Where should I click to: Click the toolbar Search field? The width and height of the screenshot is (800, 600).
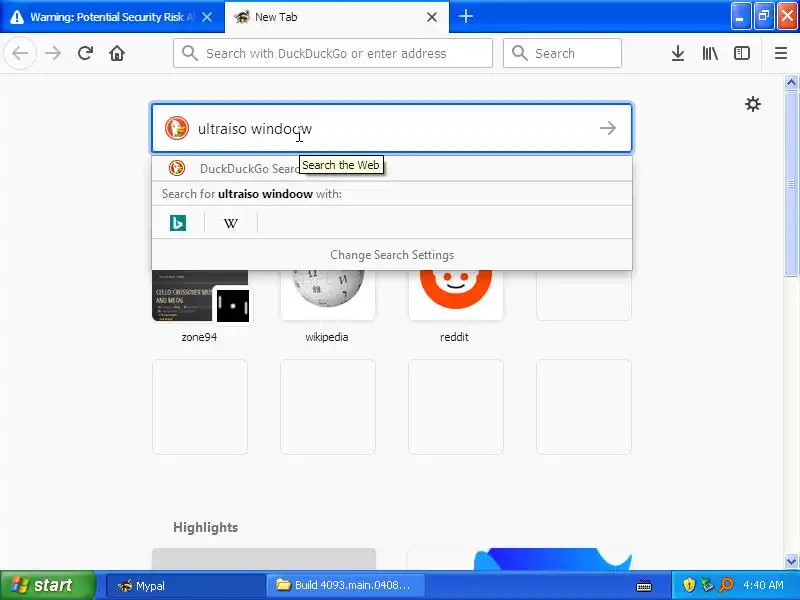click(562, 53)
